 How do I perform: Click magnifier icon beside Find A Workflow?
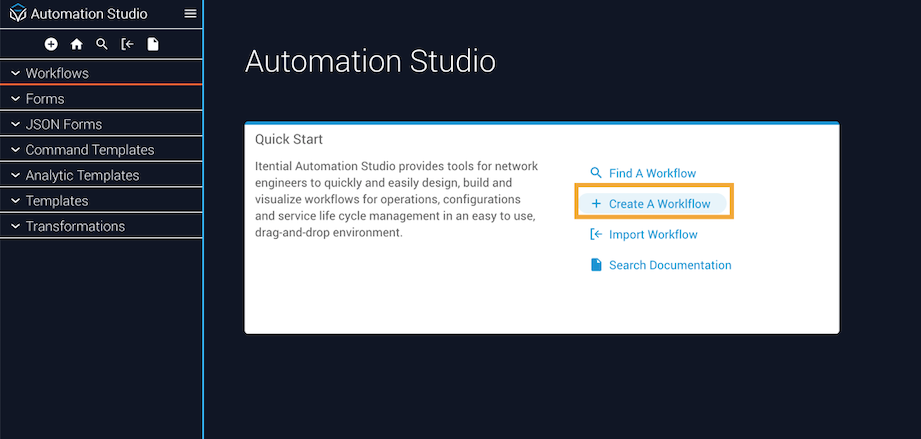pyautogui.click(x=596, y=173)
